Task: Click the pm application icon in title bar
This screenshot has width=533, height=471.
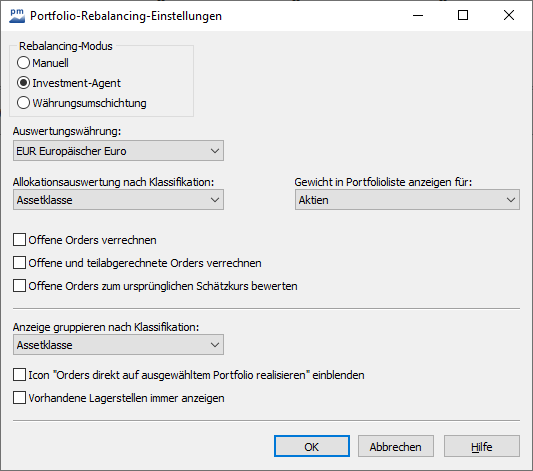Action: pyautogui.click(x=17, y=16)
